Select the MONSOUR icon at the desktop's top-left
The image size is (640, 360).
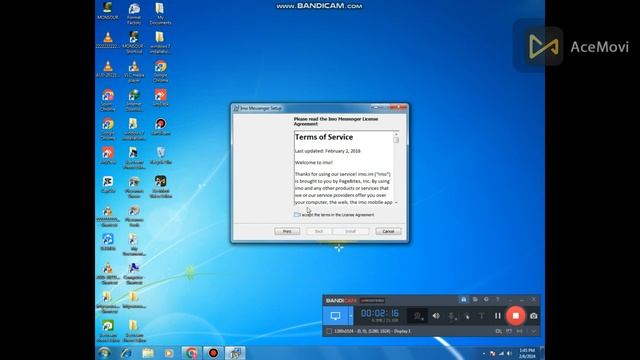pos(108,11)
